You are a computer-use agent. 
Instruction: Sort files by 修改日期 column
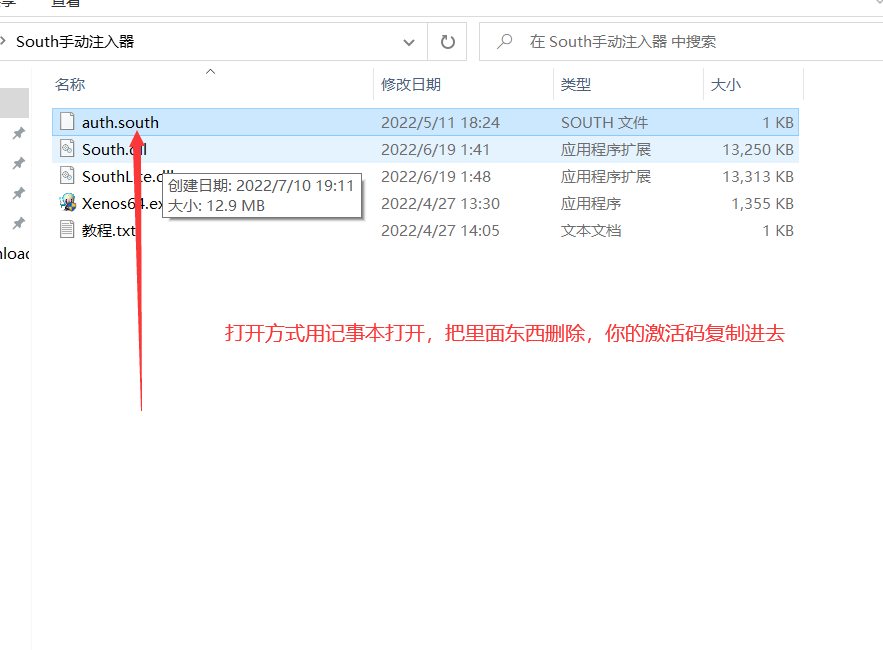pos(411,84)
